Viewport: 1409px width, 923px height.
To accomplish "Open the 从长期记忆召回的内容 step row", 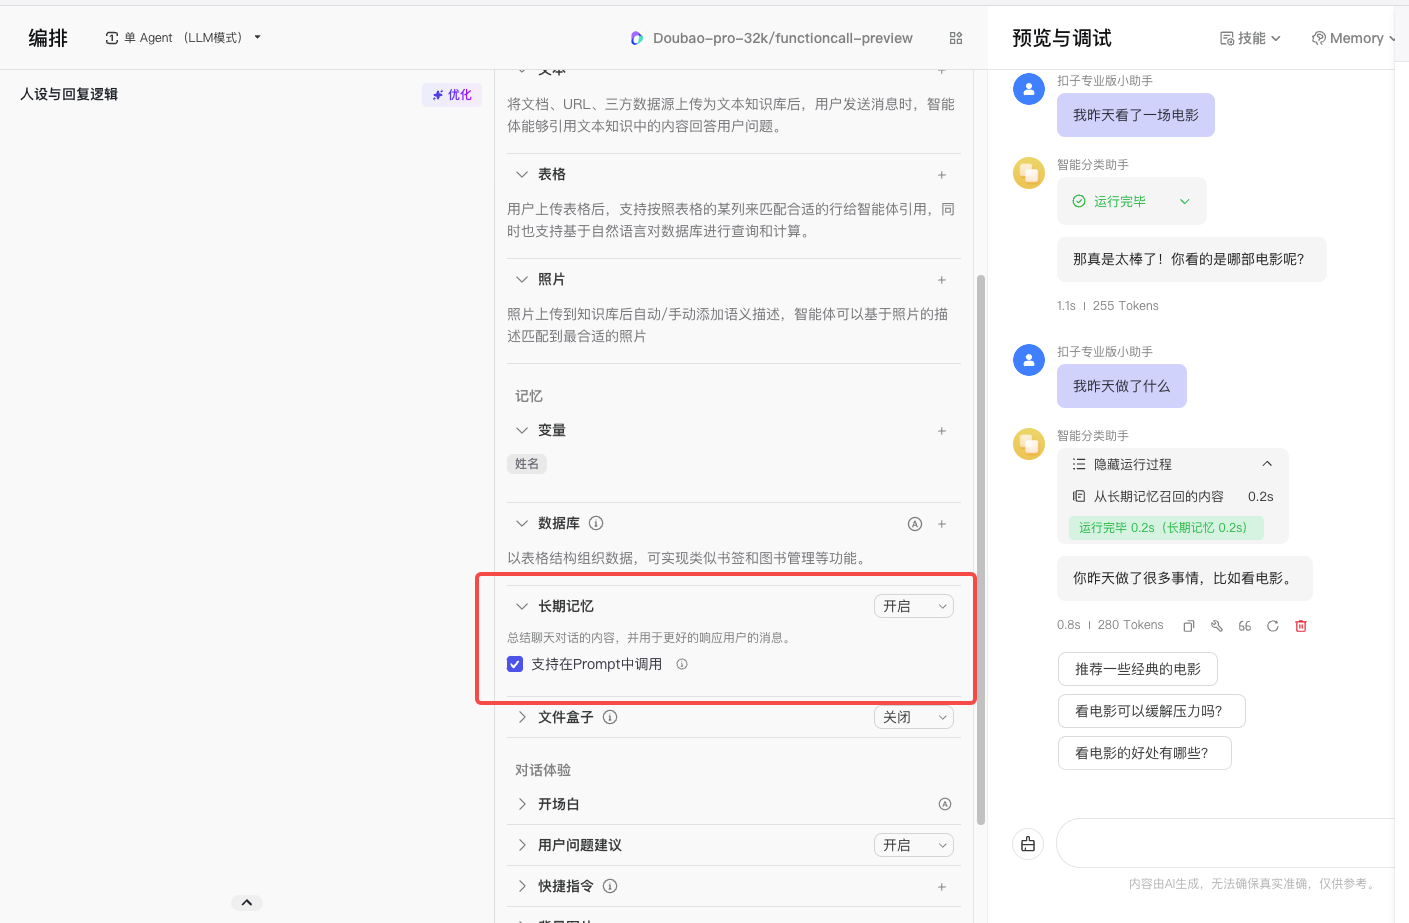I will [x=1173, y=496].
